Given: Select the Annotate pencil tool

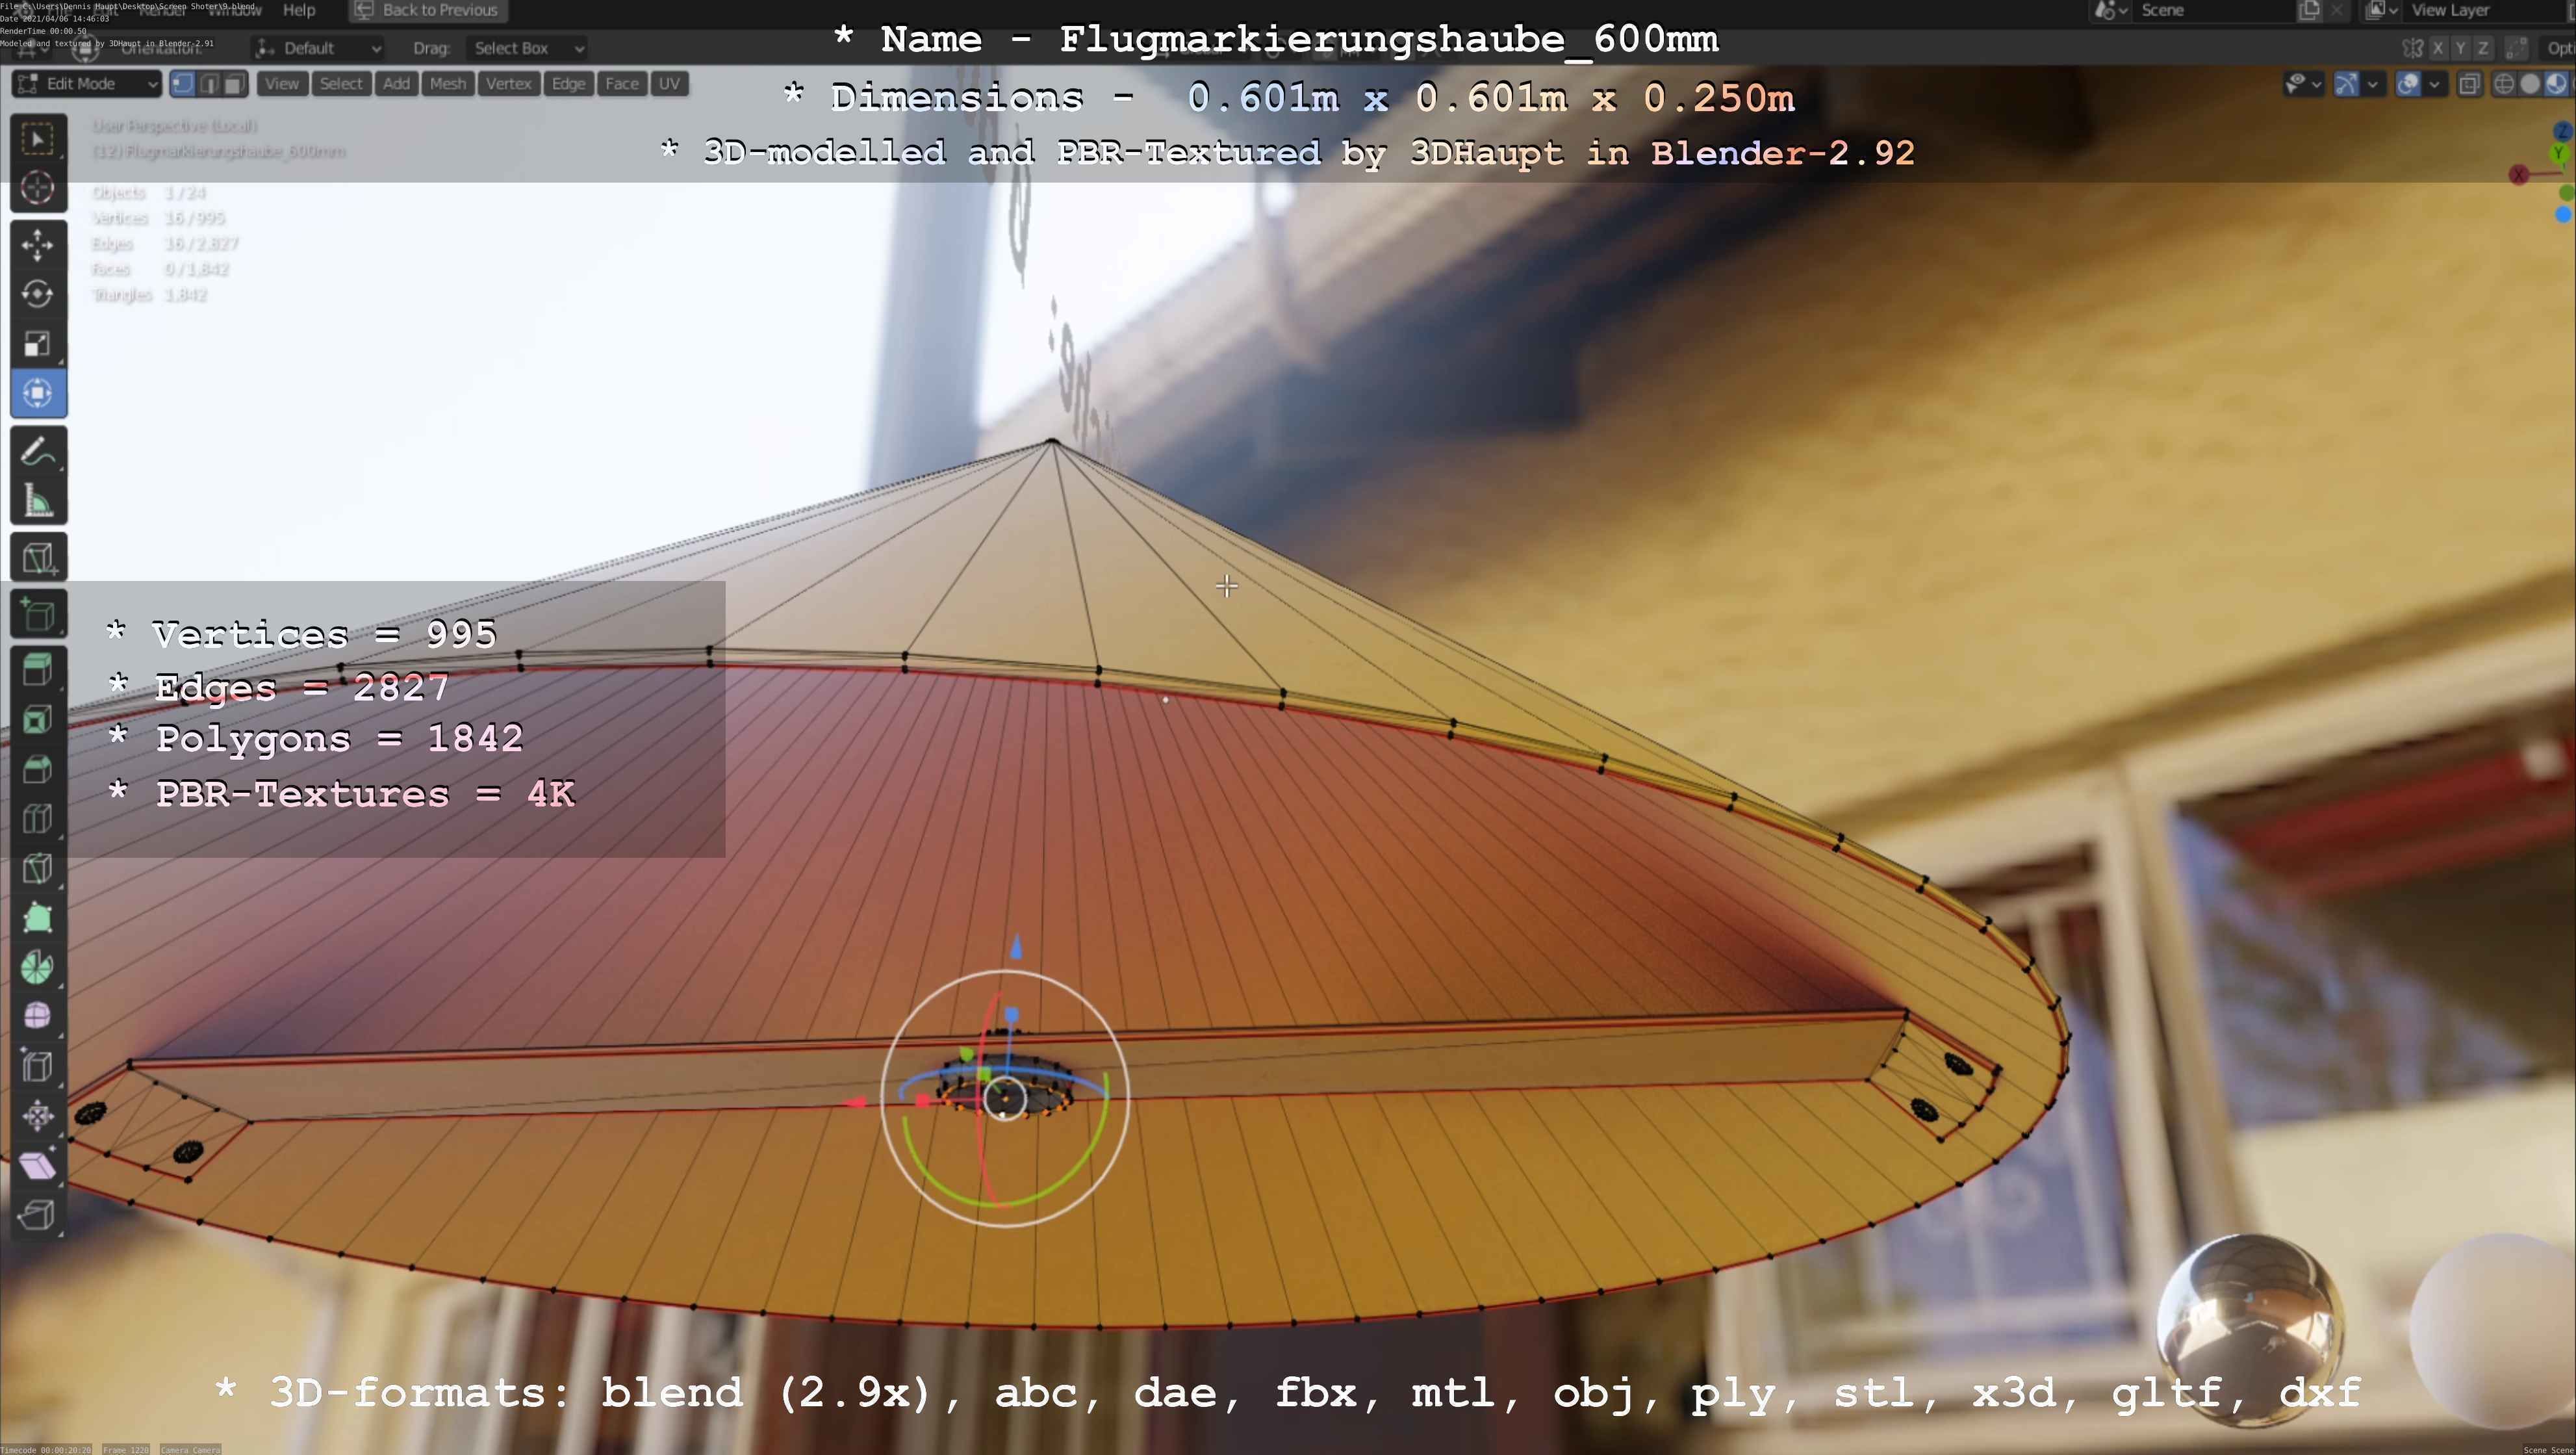Looking at the screenshot, I should (38, 451).
